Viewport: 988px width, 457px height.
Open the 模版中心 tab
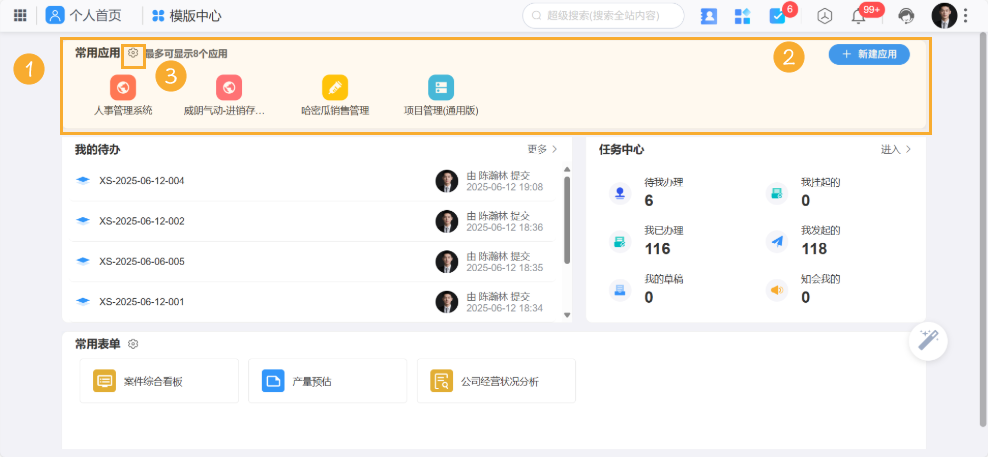click(x=187, y=16)
